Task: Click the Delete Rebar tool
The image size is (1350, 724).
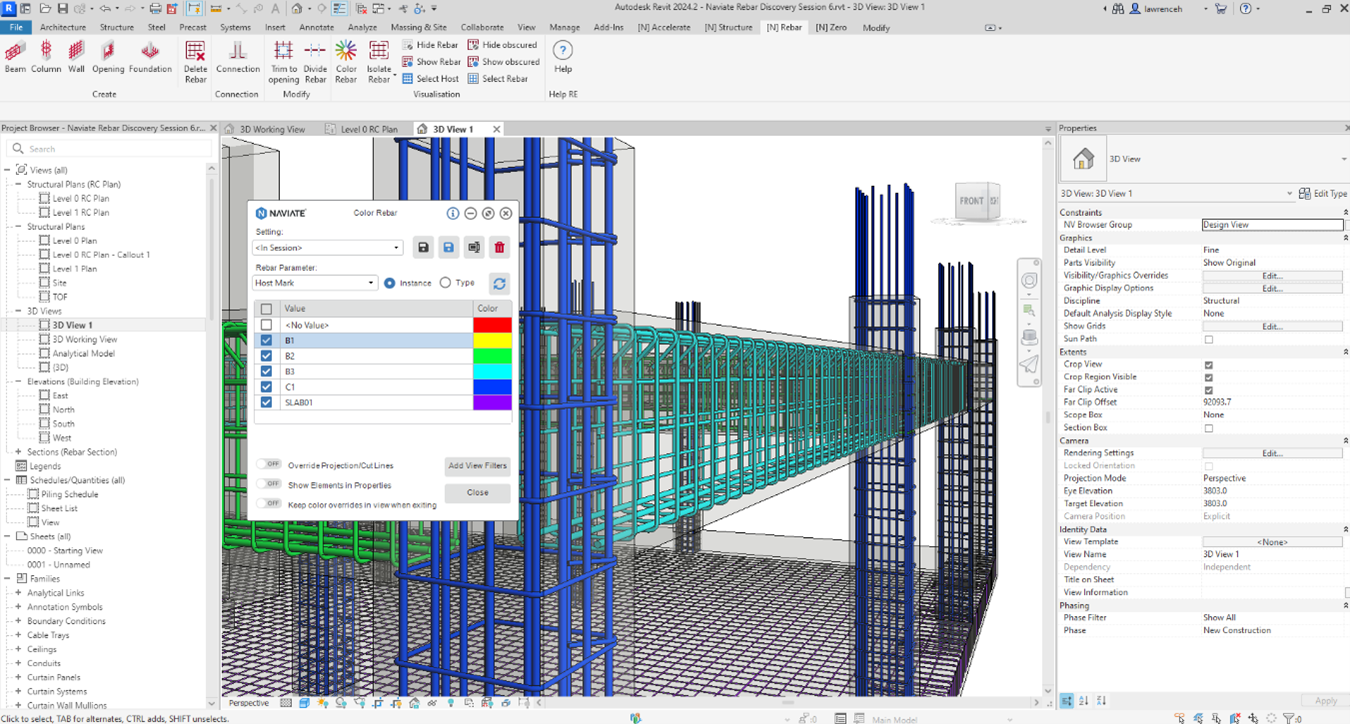Action: (x=195, y=60)
